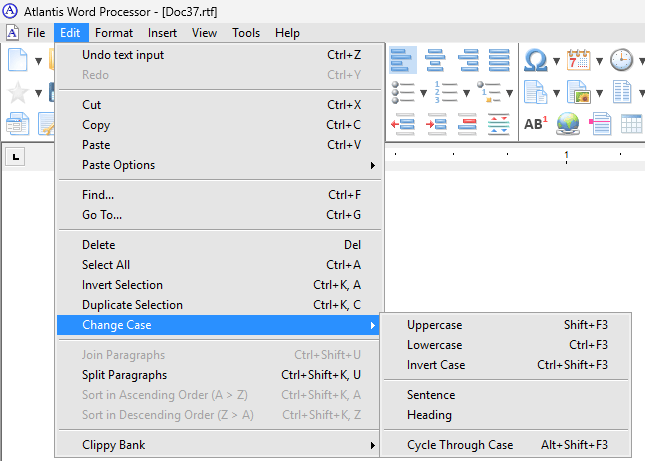Click the Insert Time clock icon

[621, 60]
